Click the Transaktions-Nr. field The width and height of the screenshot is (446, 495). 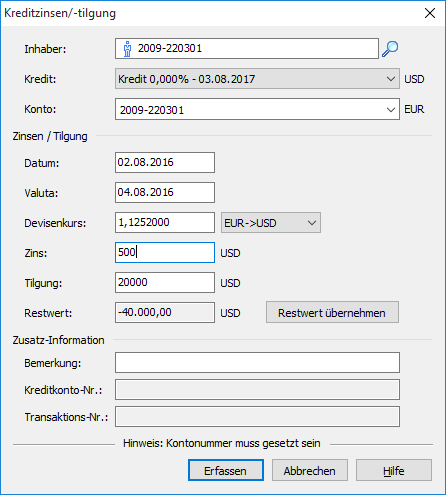(257, 416)
